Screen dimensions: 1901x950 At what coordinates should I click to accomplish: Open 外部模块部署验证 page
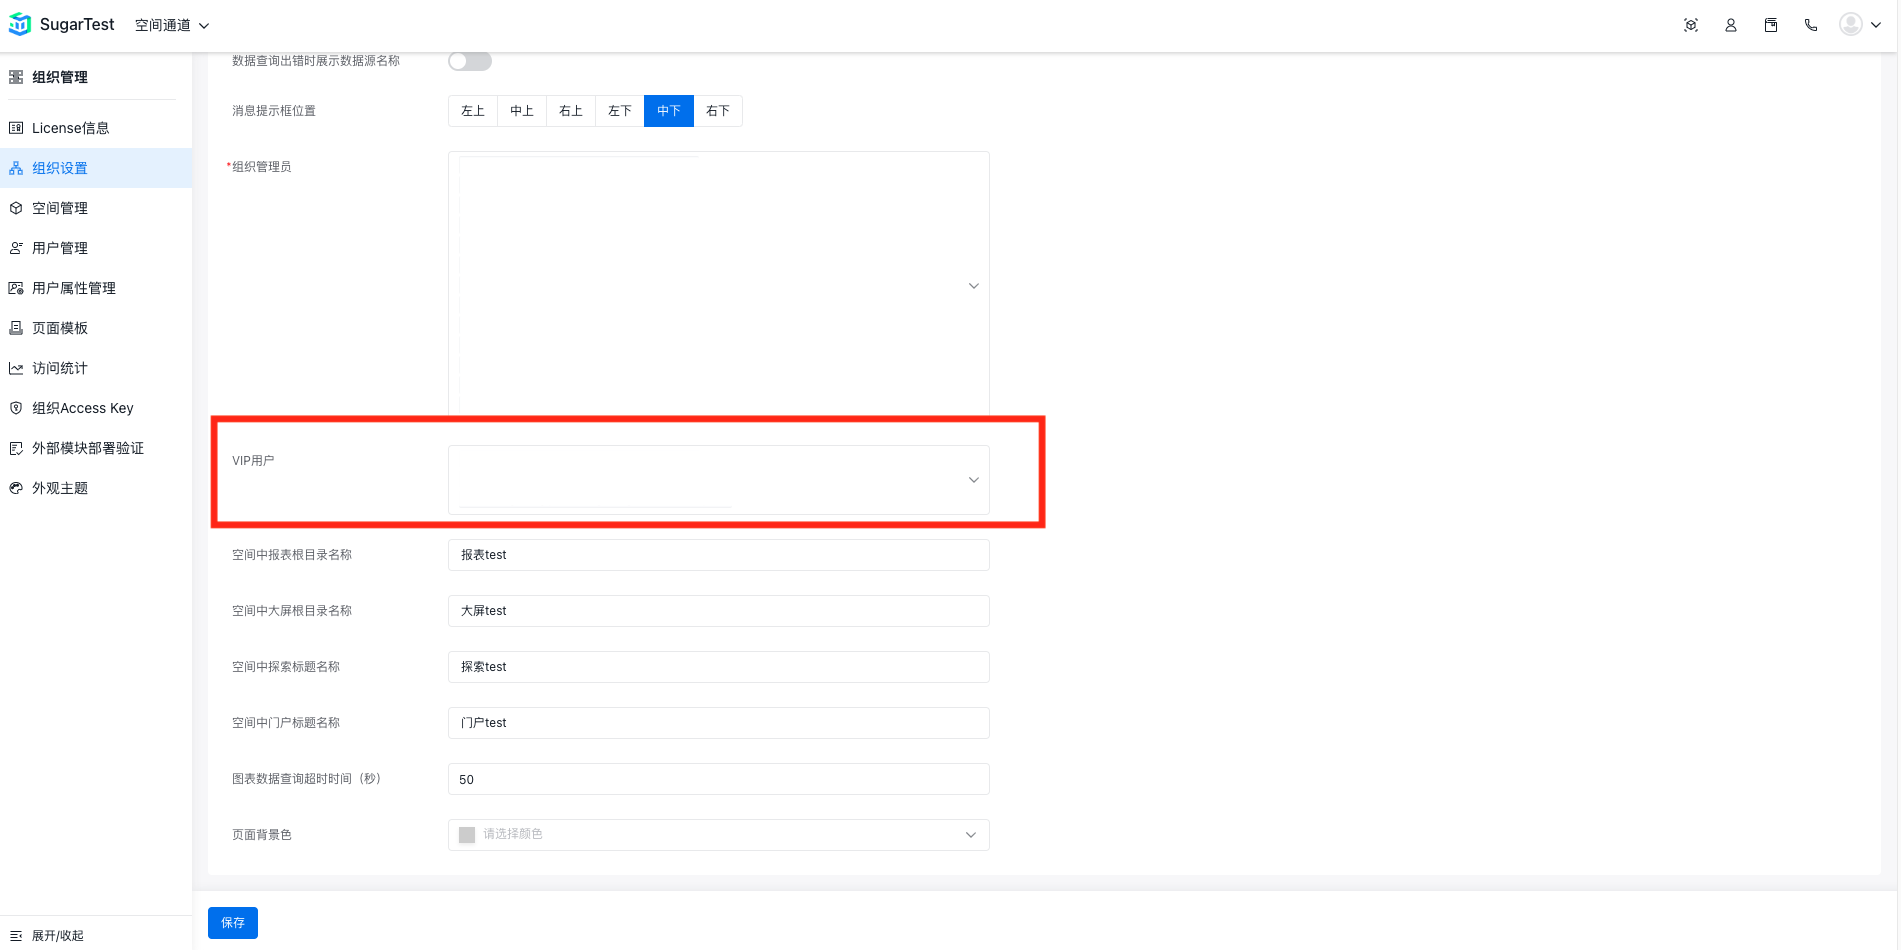click(96, 448)
